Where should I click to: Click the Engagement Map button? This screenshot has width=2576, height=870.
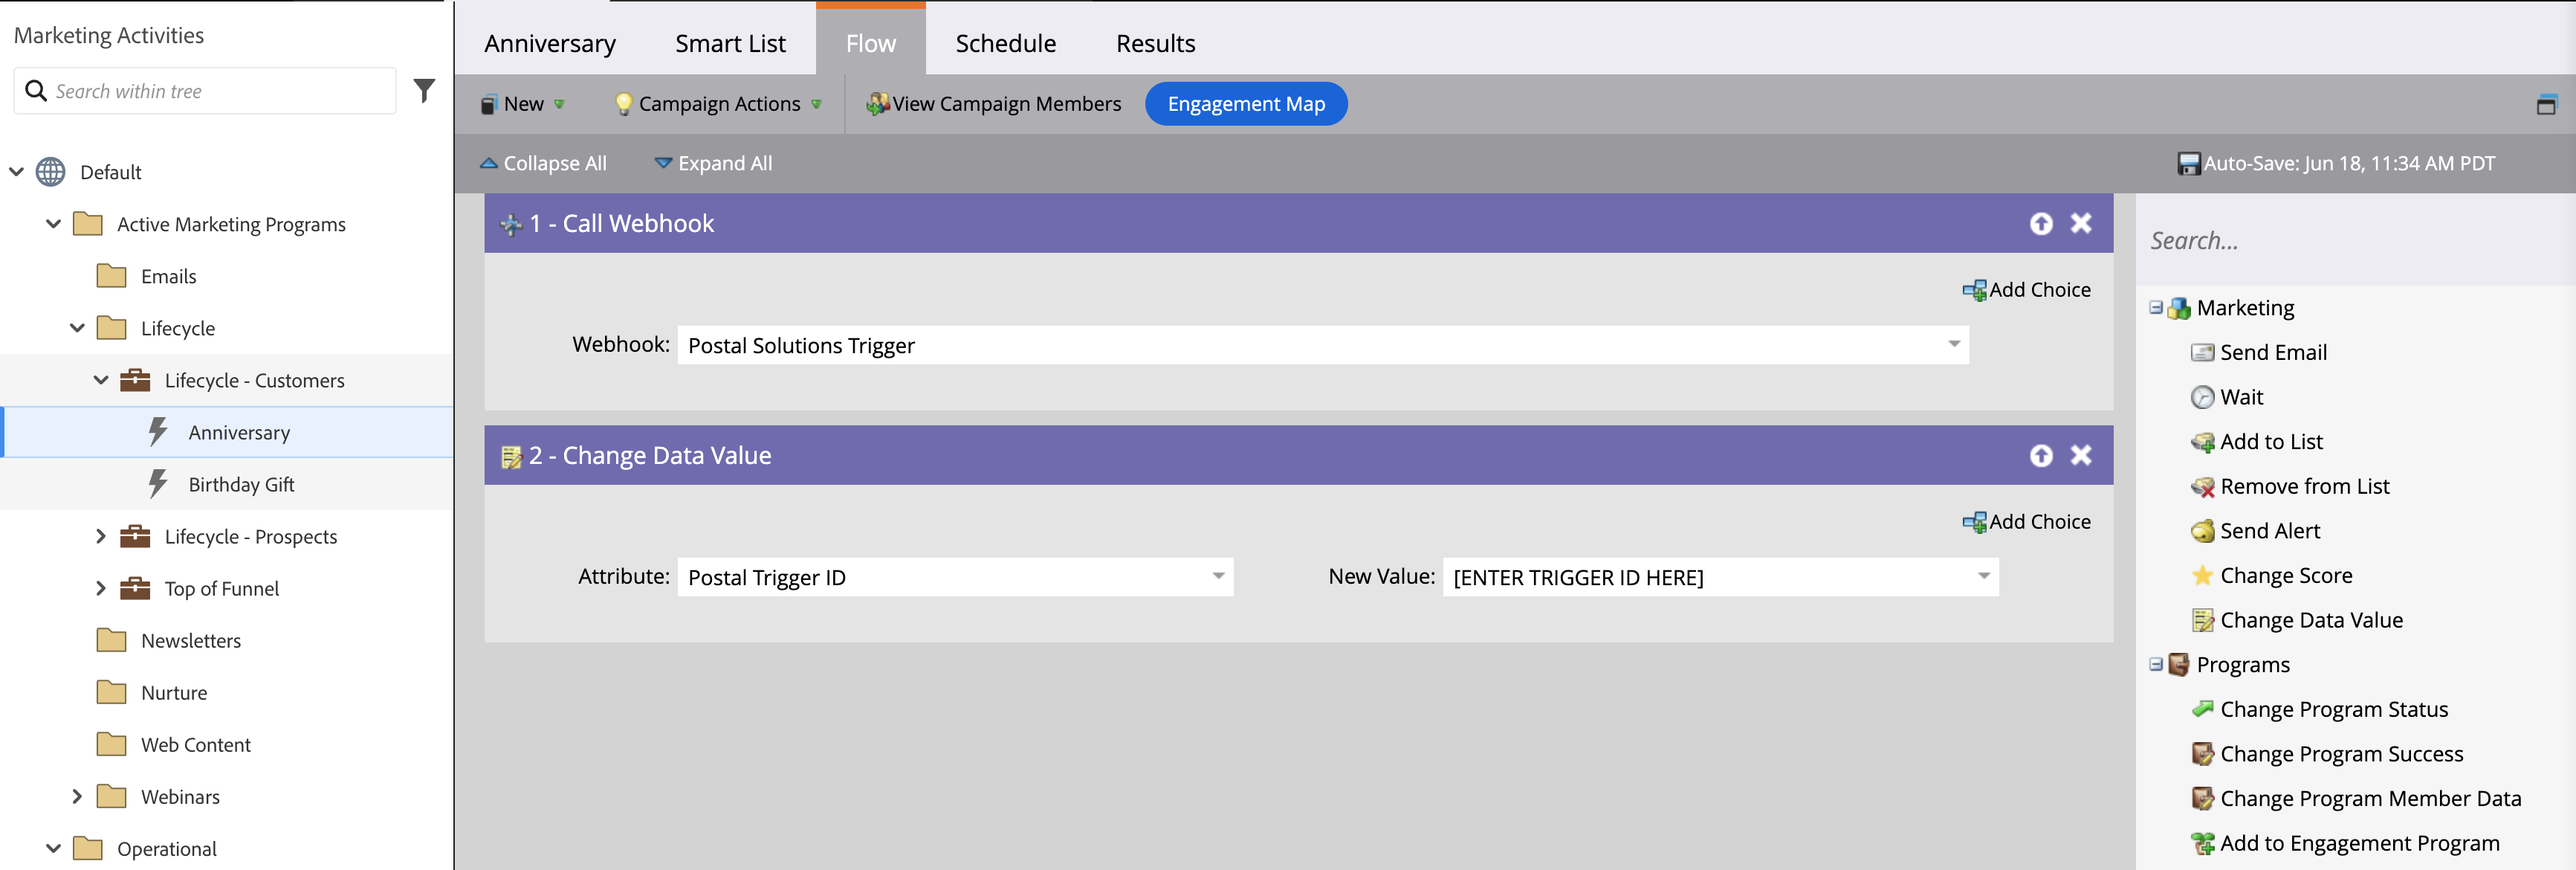pyautogui.click(x=1246, y=104)
